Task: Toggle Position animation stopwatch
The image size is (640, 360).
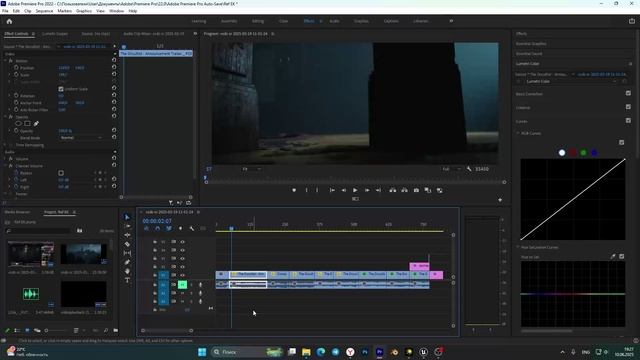Action: 16,68
